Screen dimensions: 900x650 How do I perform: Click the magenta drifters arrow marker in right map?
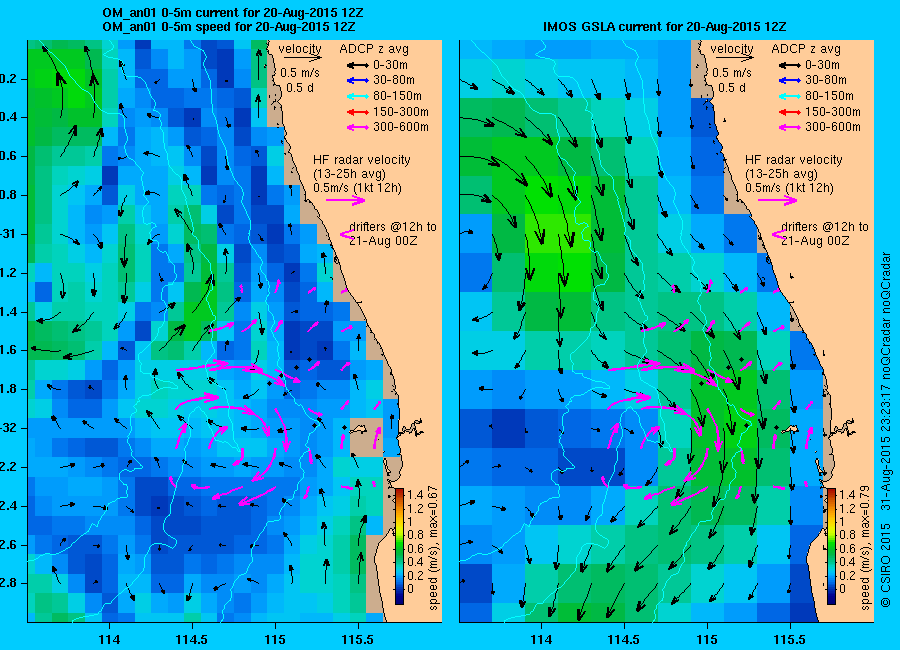tap(779, 234)
